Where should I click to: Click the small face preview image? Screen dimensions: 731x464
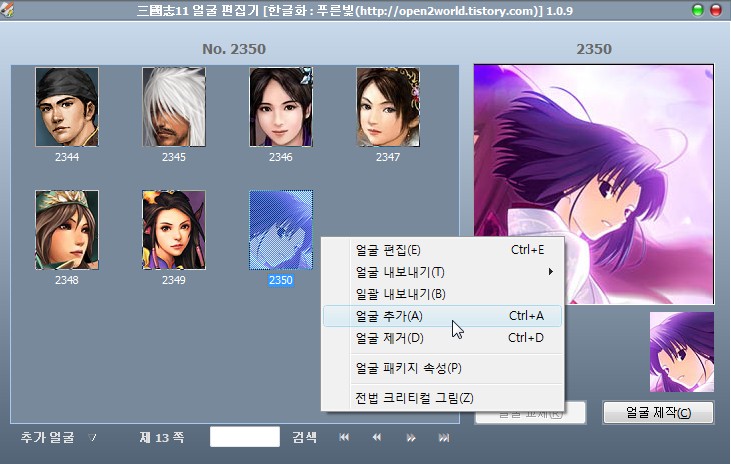682,352
